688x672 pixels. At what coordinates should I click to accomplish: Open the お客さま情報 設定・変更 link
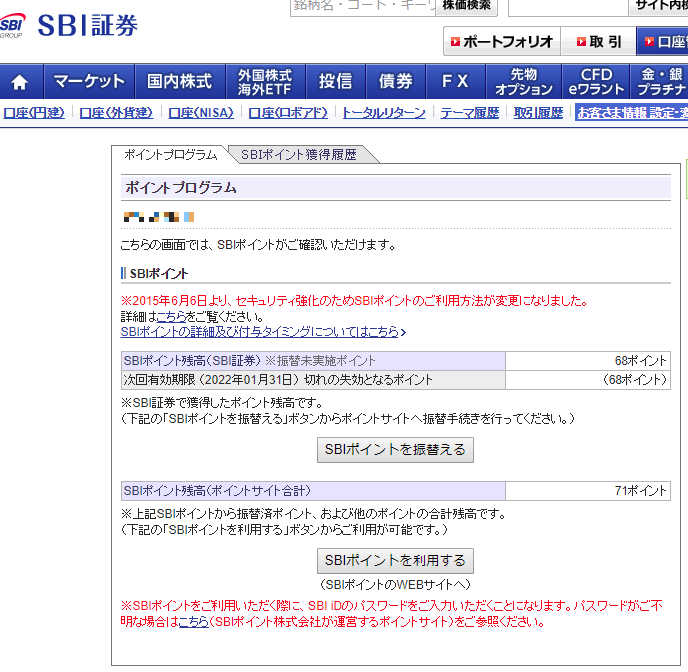(x=632, y=113)
